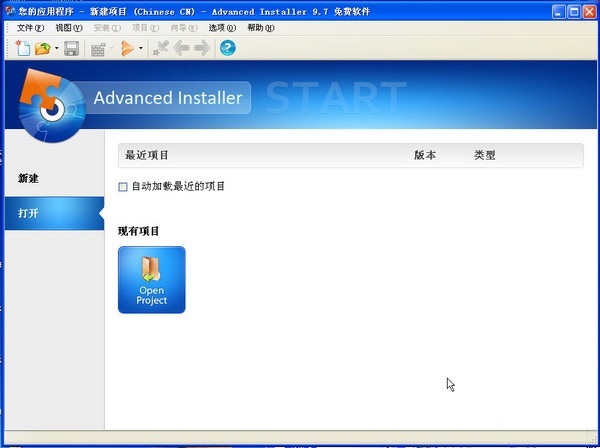The height and width of the screenshot is (448, 600).
Task: Open the 项目 menu
Action: (x=145, y=28)
